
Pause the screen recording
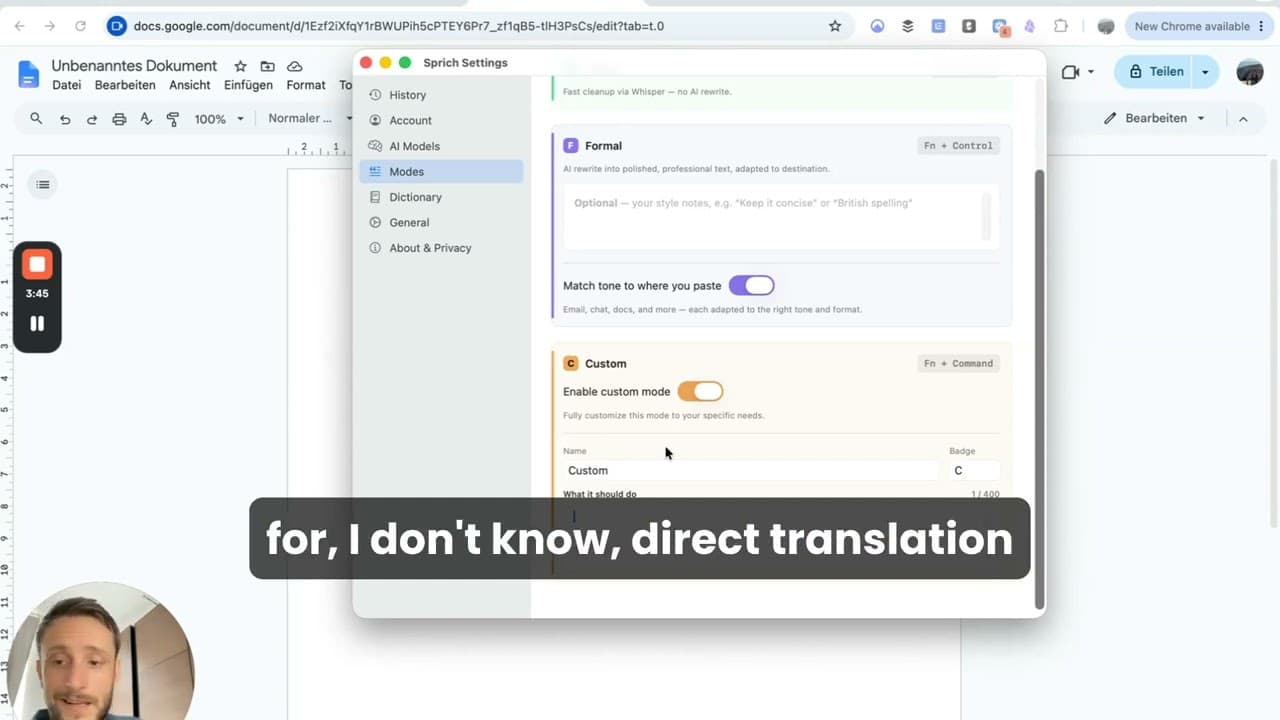[37, 324]
